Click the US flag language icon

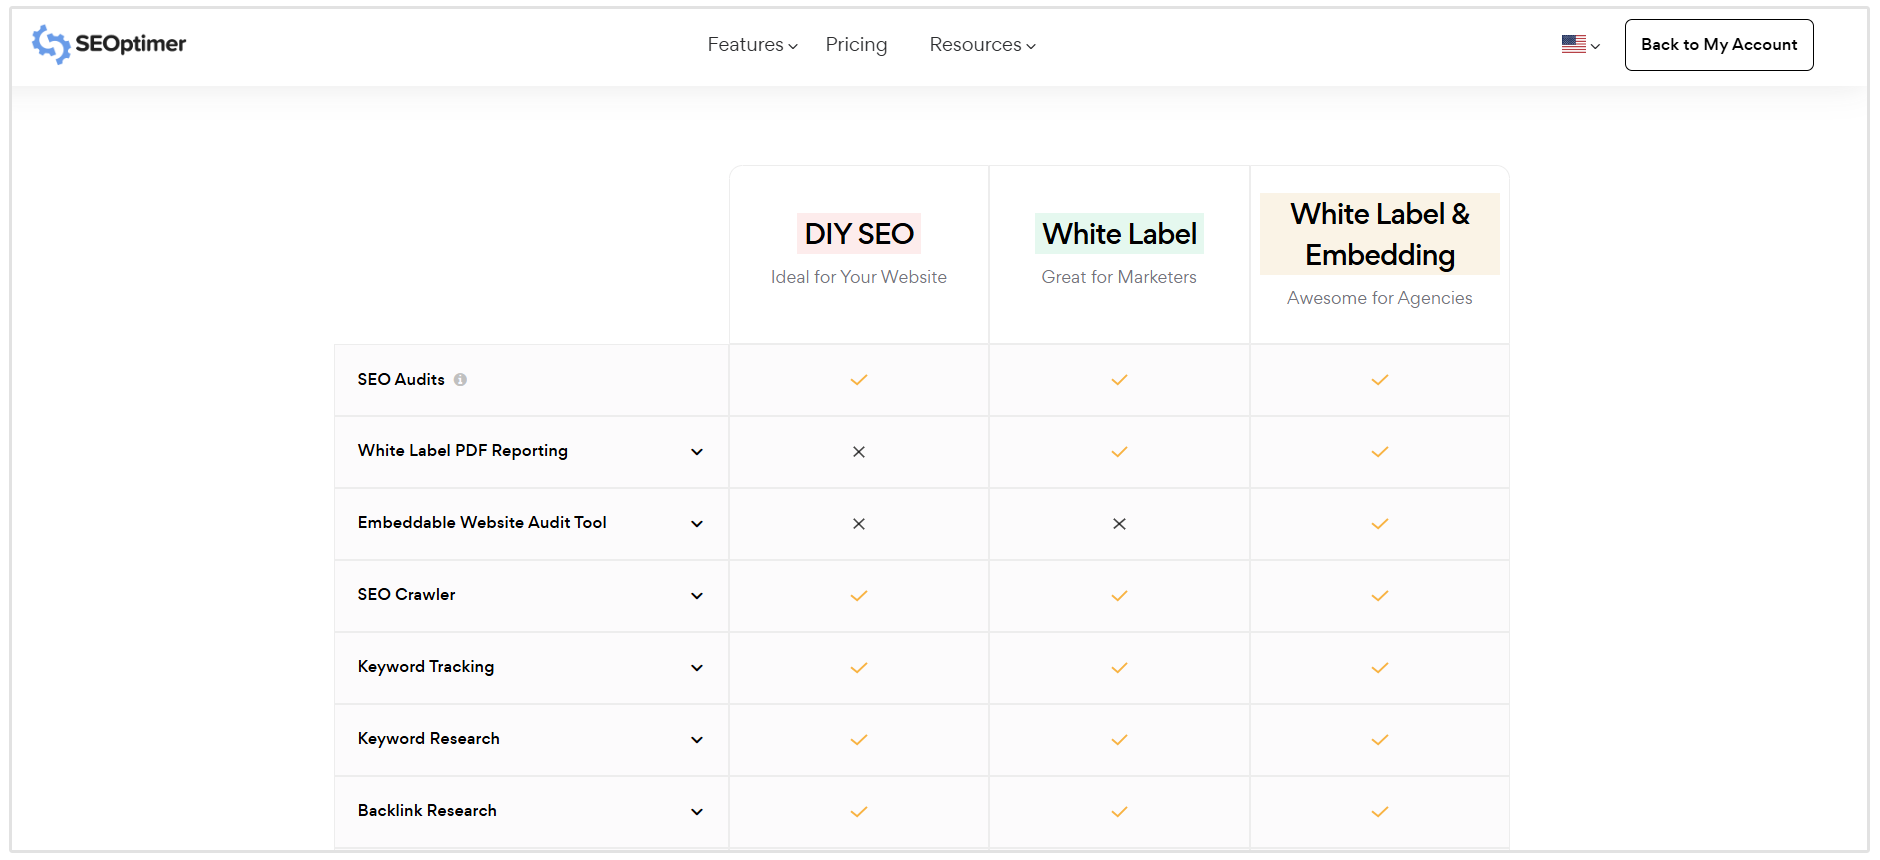(1574, 44)
